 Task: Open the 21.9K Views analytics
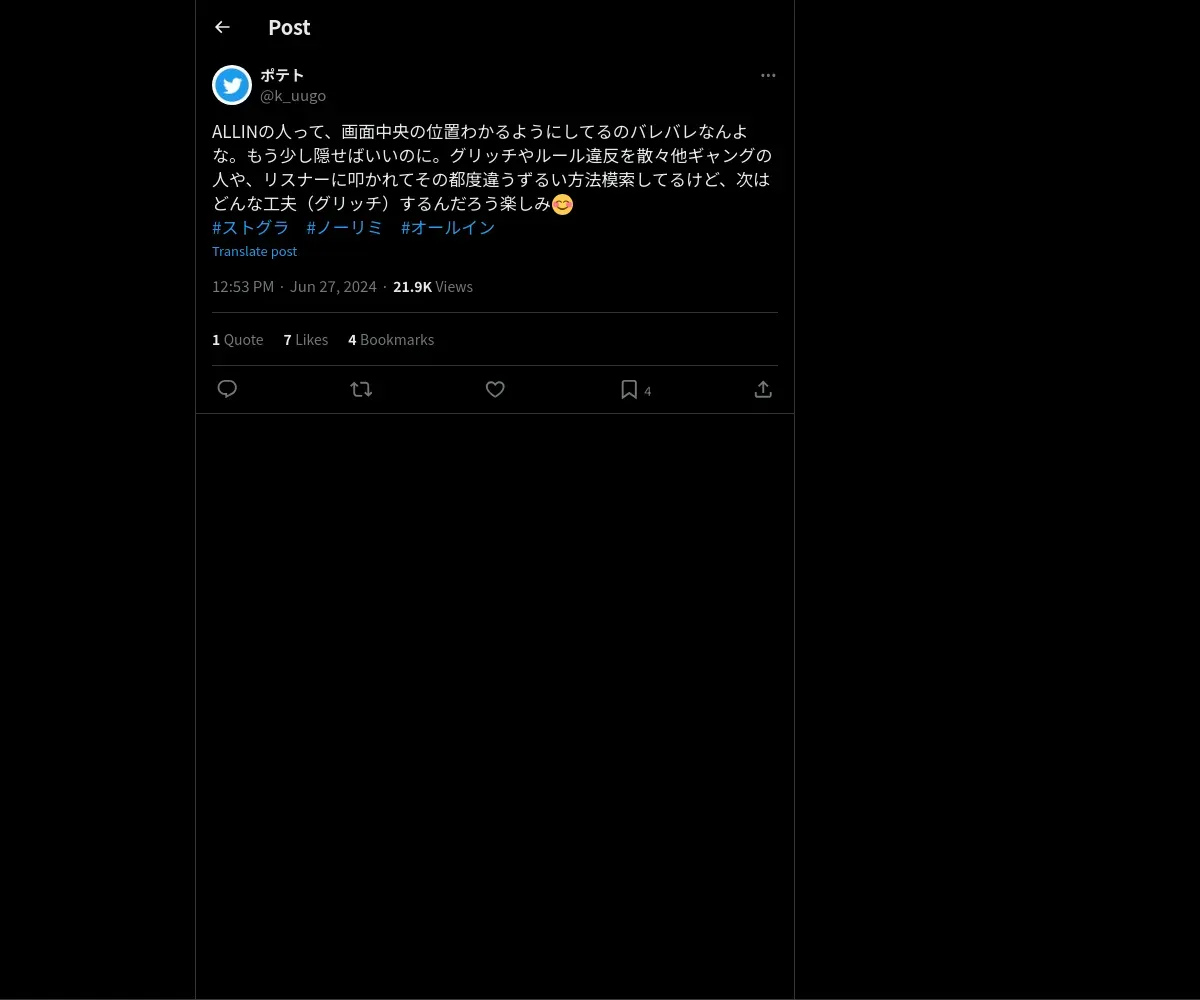[433, 286]
